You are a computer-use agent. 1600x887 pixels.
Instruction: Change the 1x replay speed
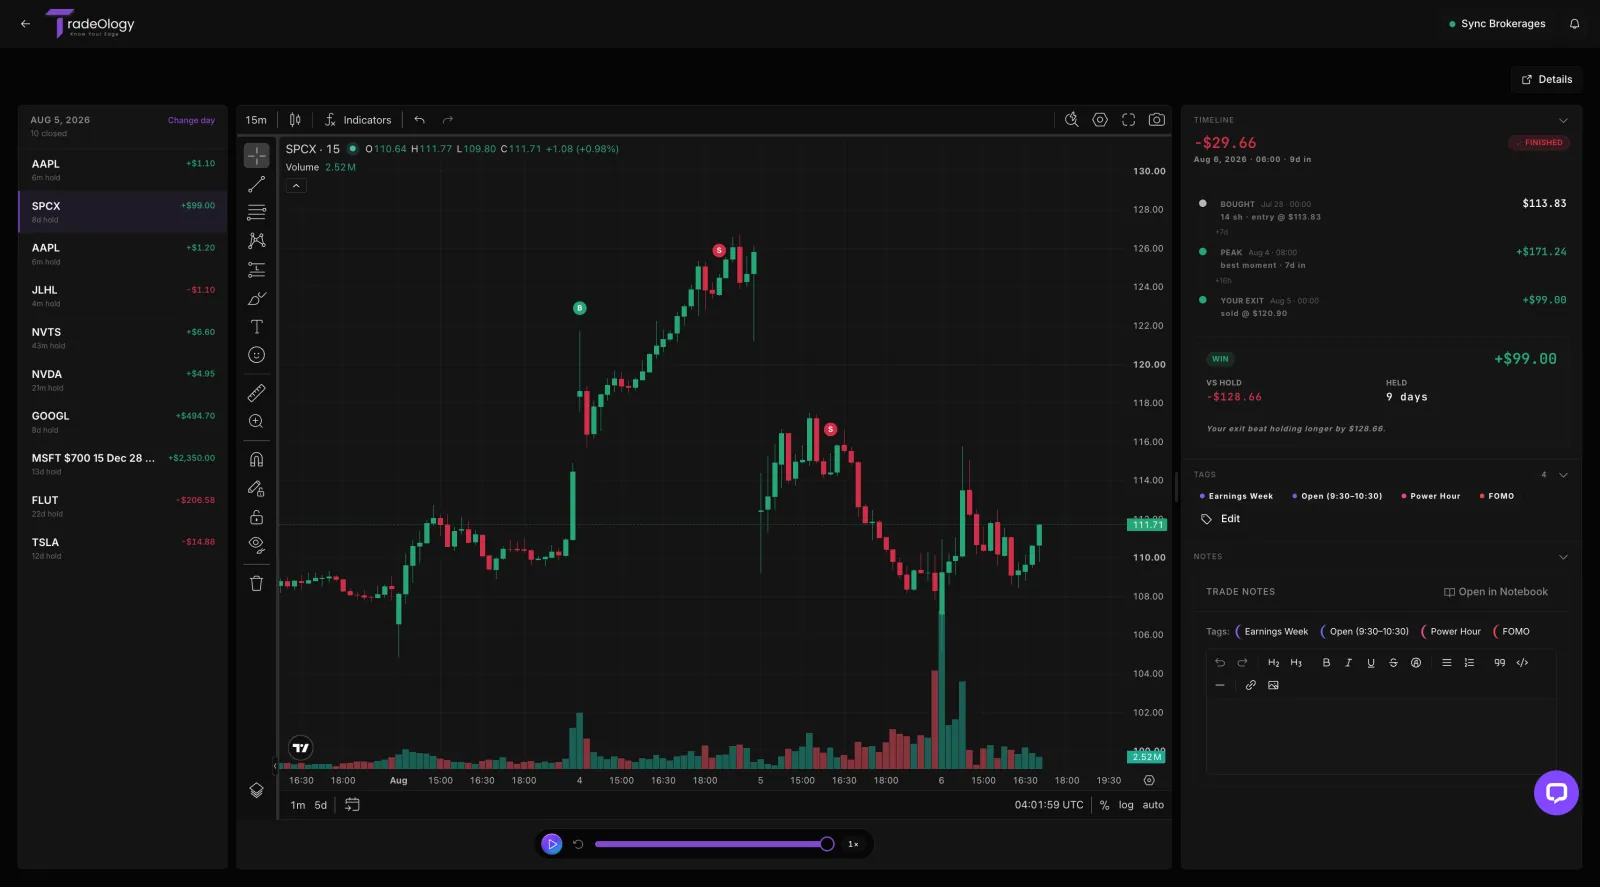pos(853,844)
